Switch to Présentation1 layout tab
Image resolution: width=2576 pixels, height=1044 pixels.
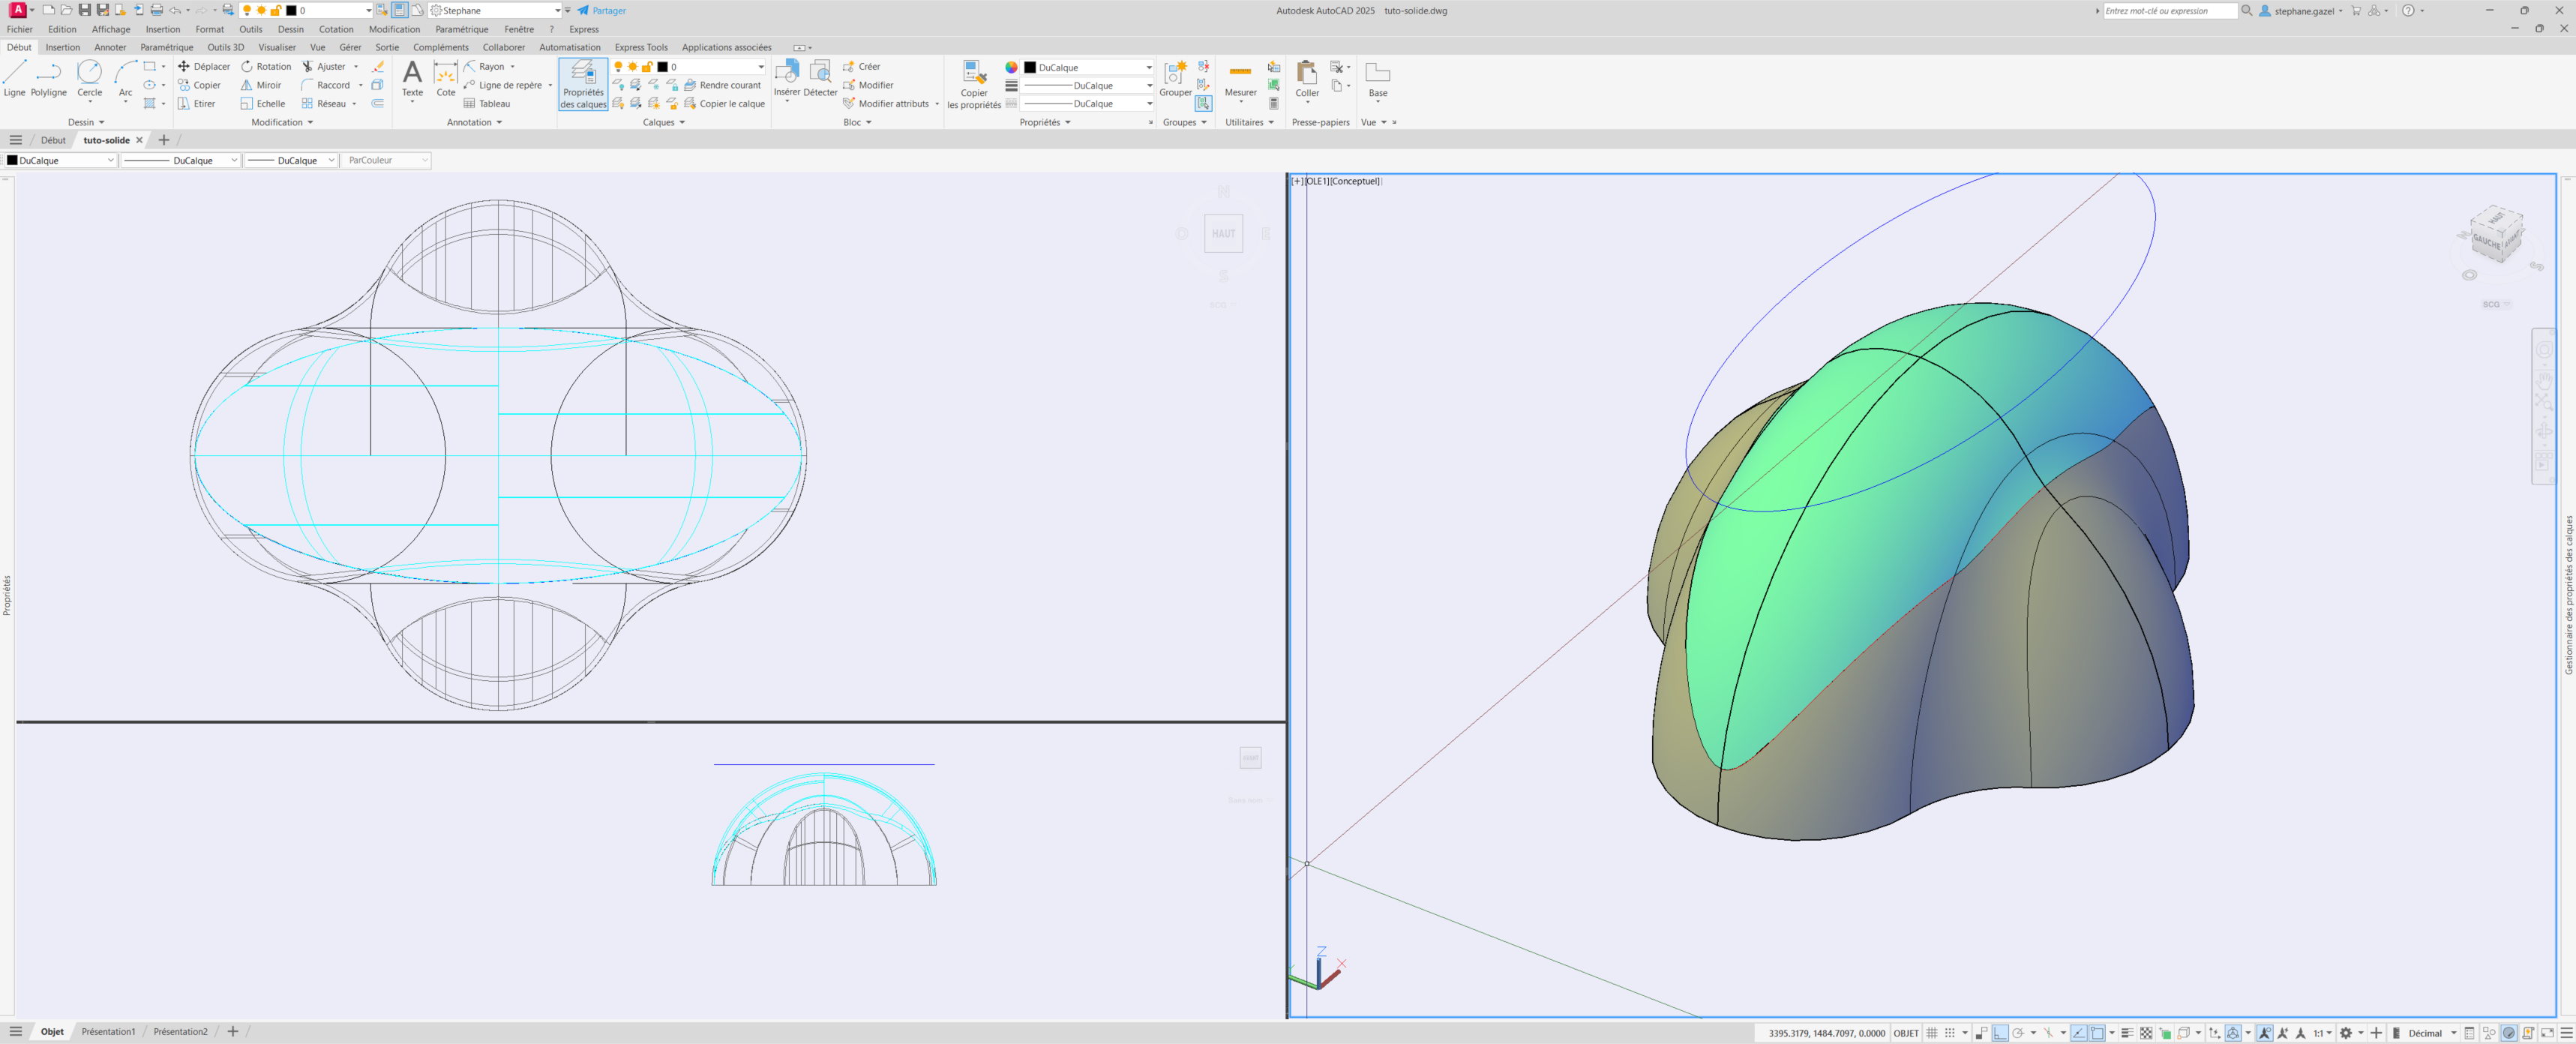click(108, 1031)
